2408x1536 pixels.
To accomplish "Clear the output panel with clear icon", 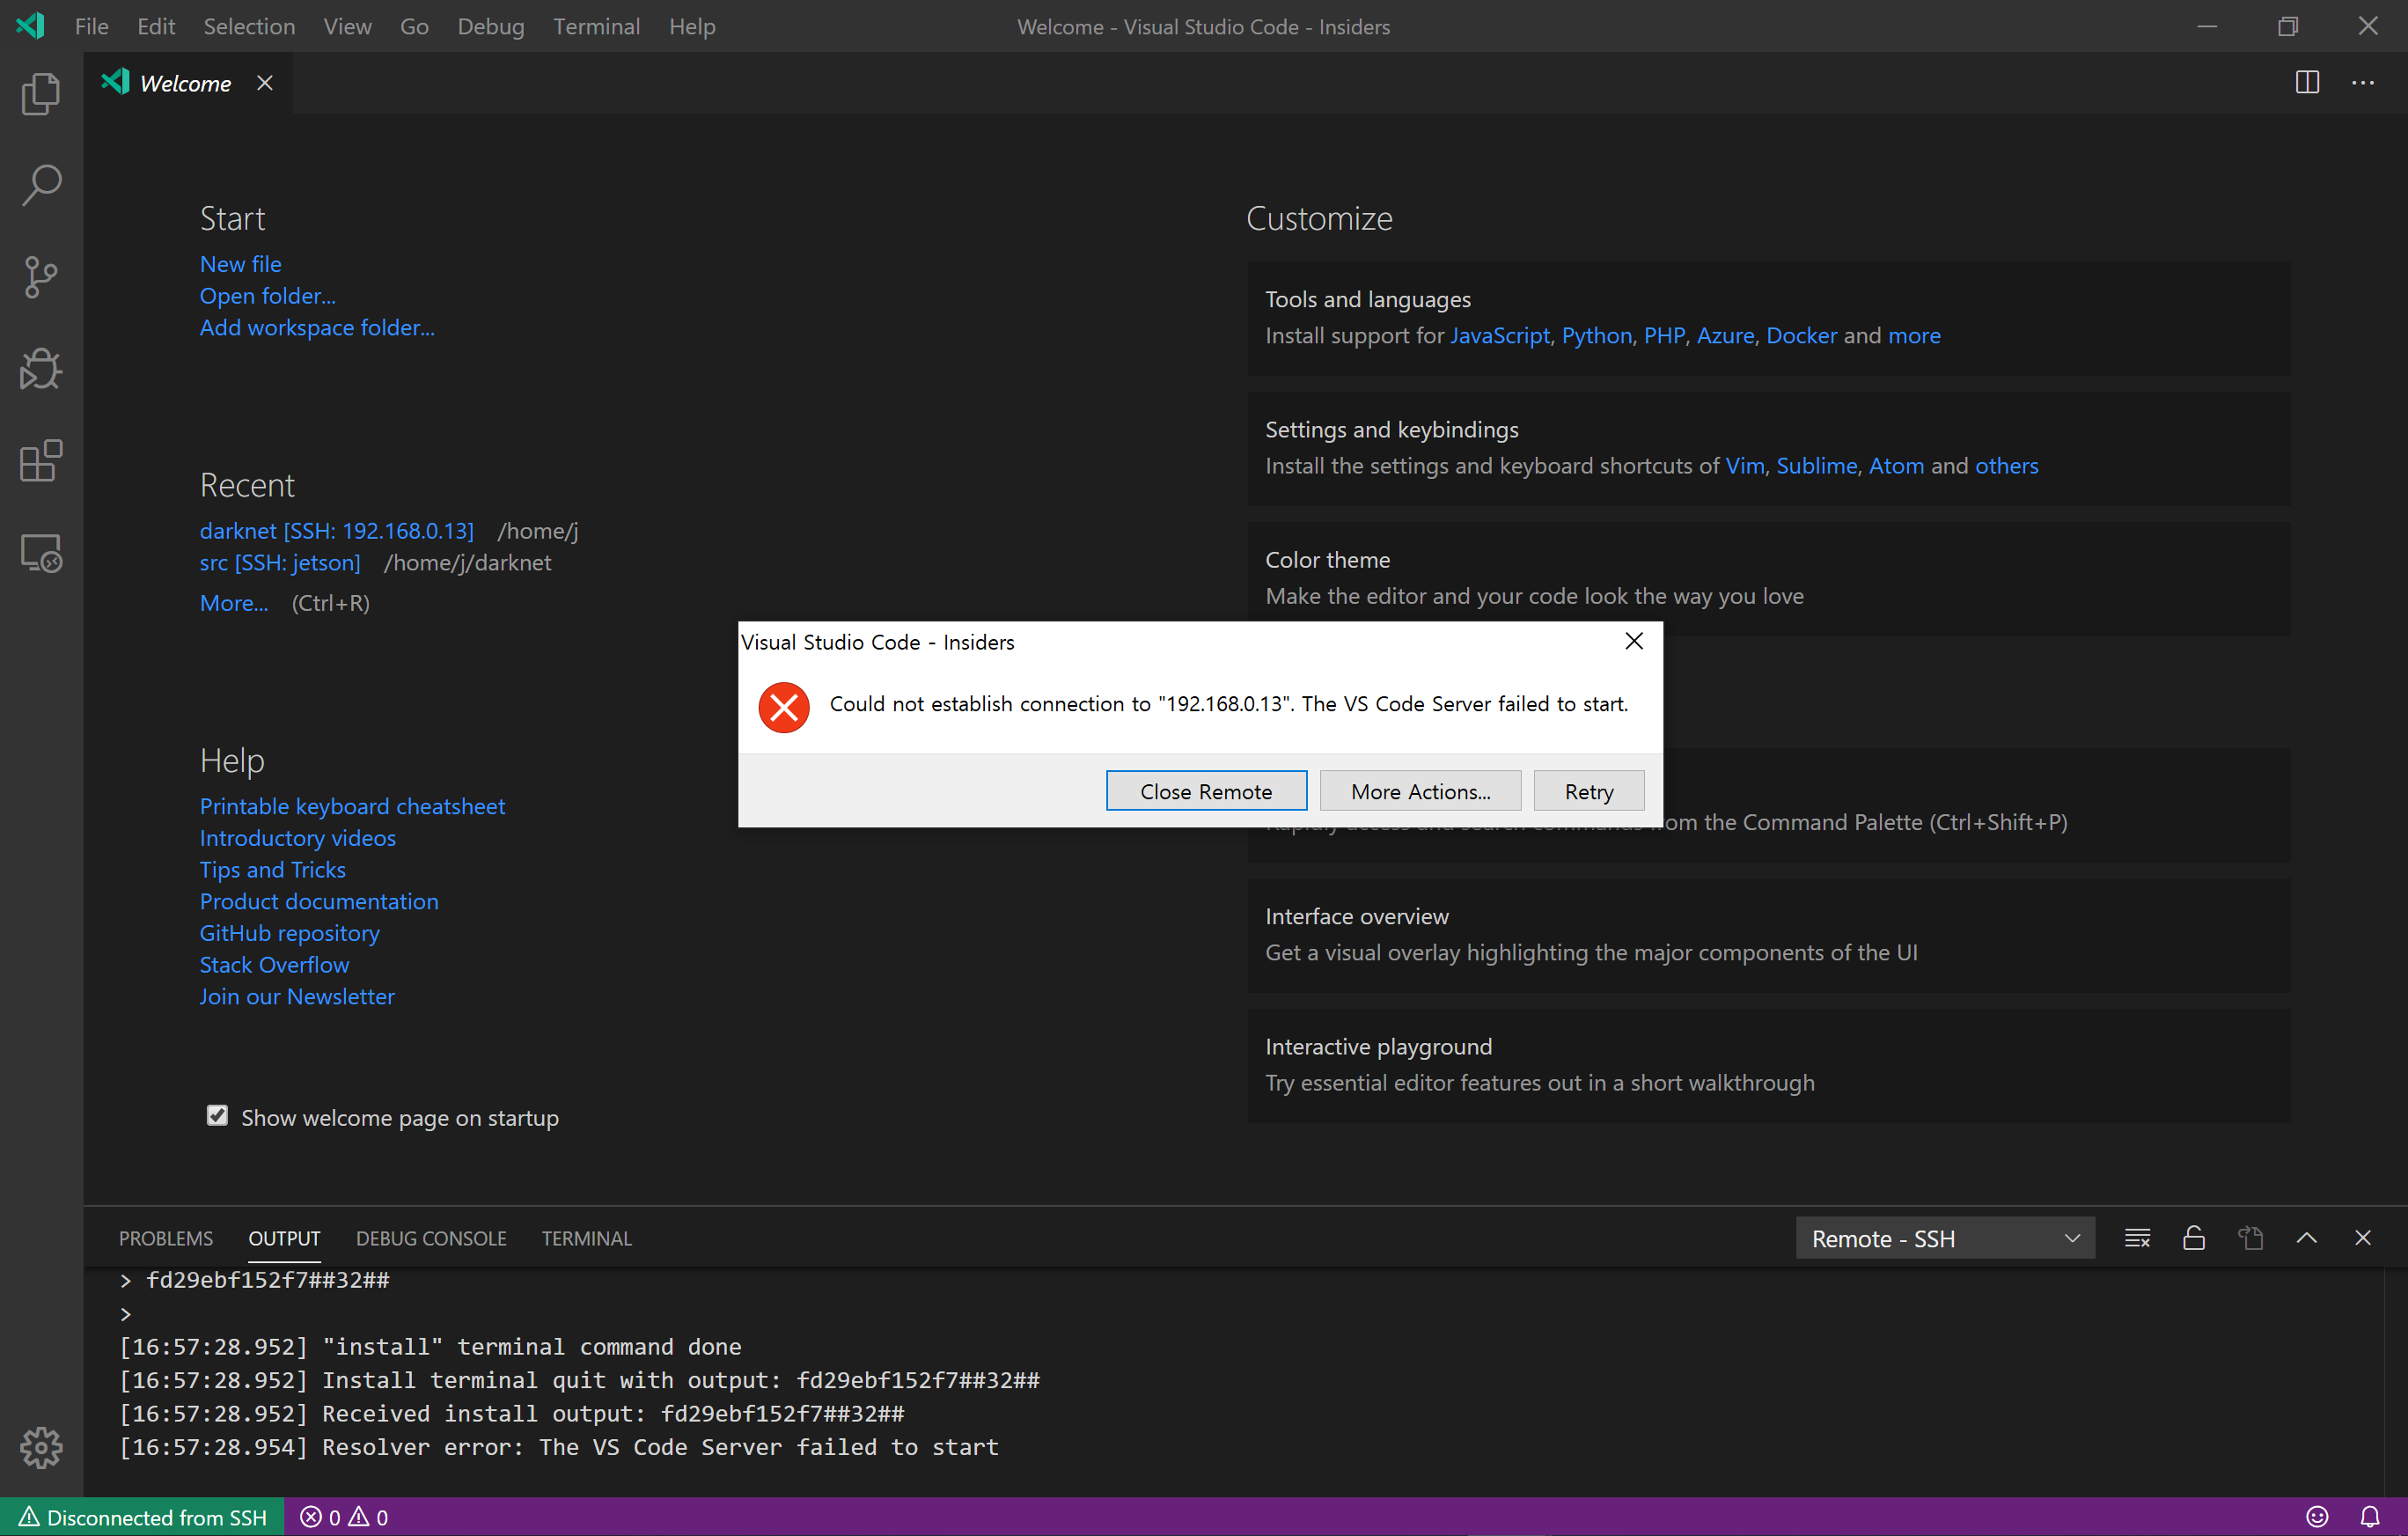I will [x=2137, y=1238].
